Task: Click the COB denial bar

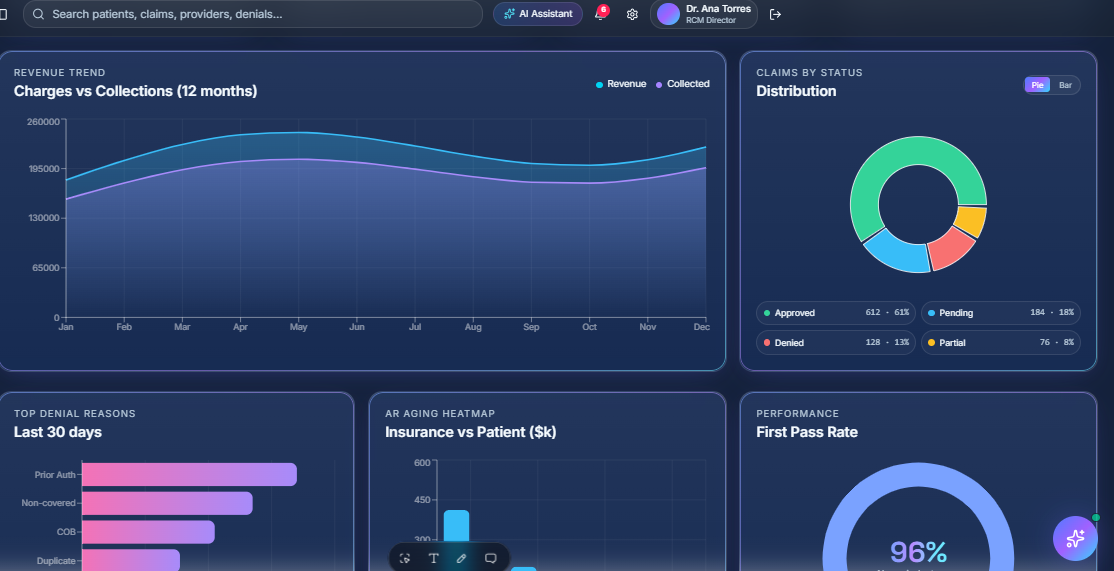Action: click(x=148, y=532)
